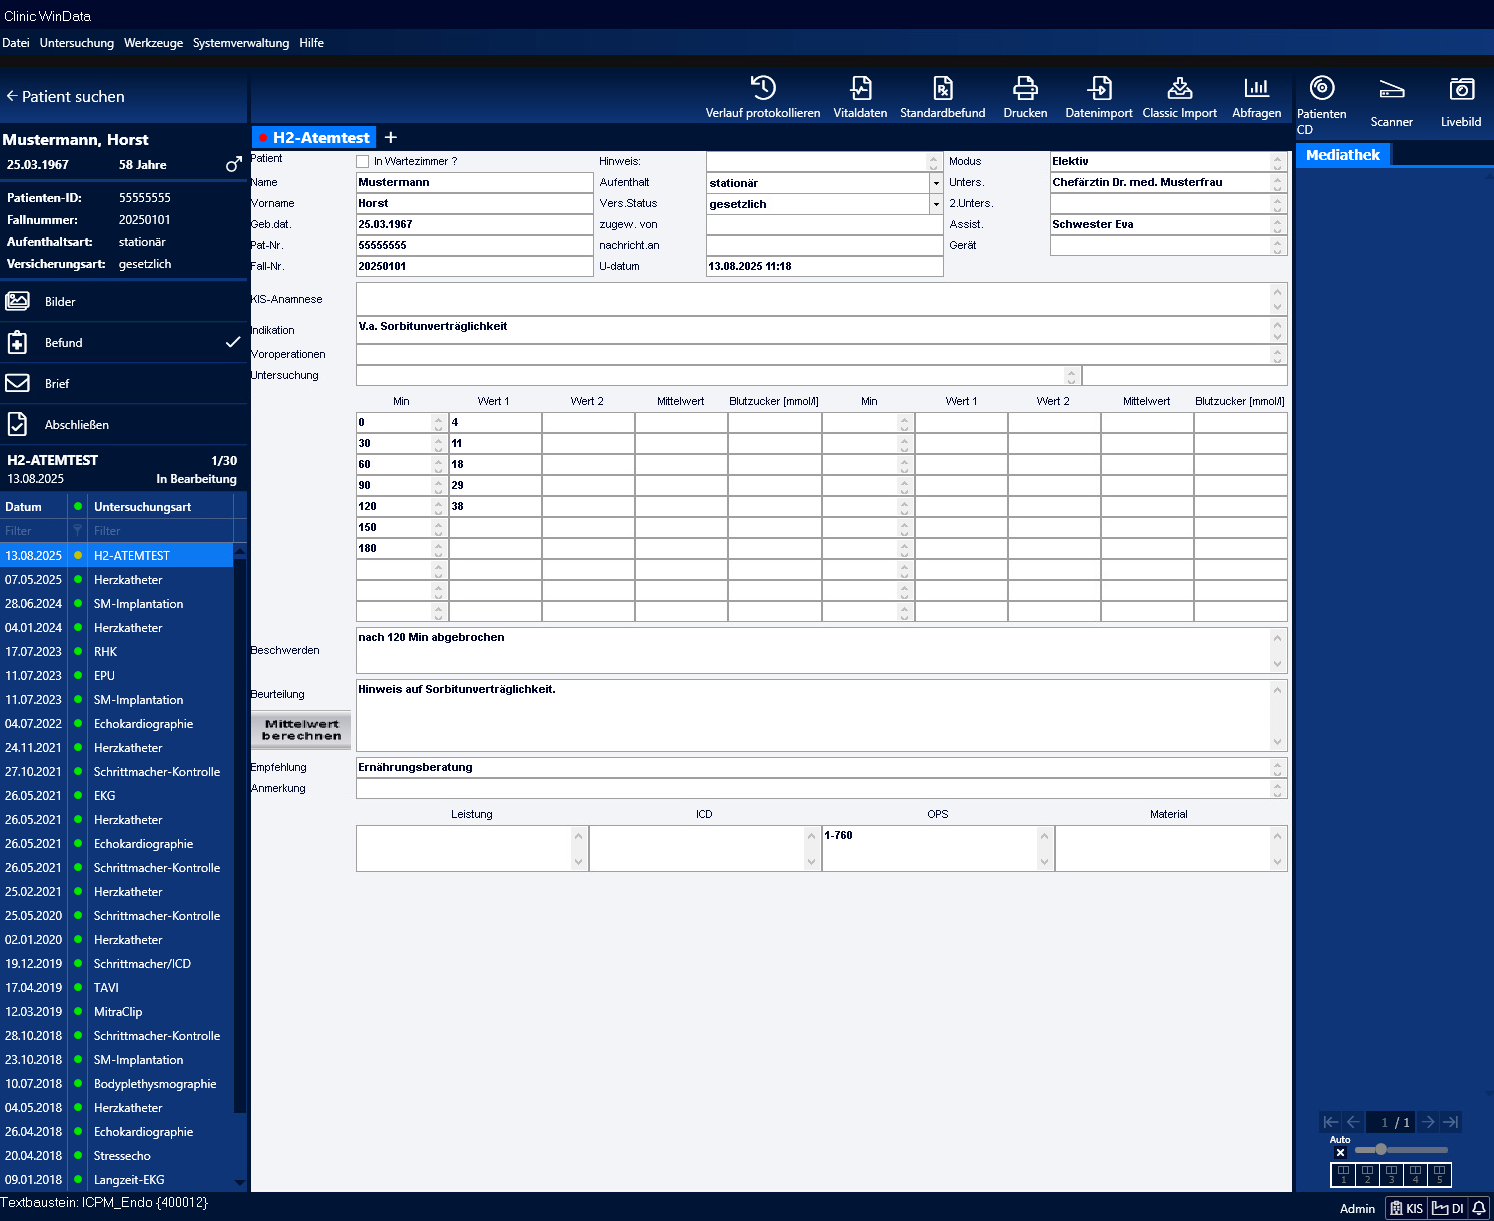The width and height of the screenshot is (1494, 1221).
Task: Click the Abschließen document check icon
Action: pos(17,424)
